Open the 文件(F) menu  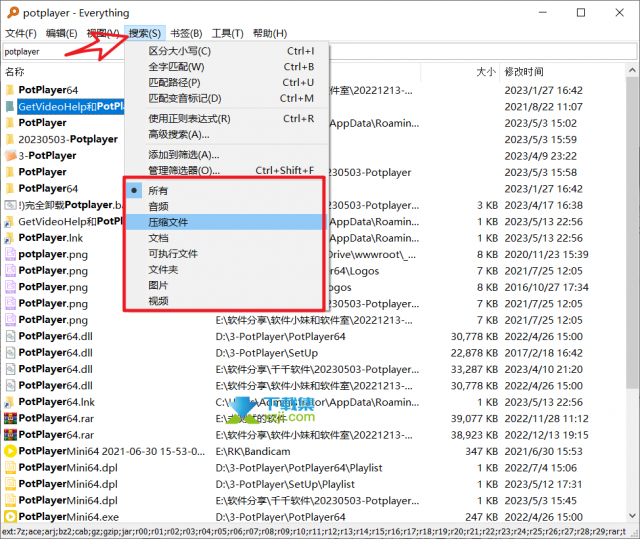[21, 33]
